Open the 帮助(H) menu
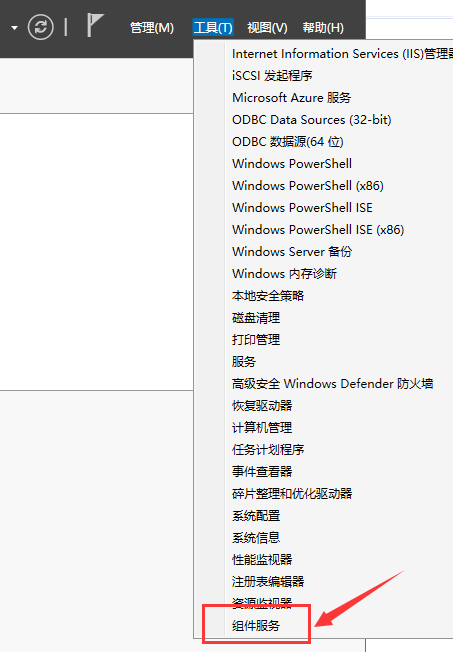Viewport: 453px width, 652px height. click(x=323, y=28)
